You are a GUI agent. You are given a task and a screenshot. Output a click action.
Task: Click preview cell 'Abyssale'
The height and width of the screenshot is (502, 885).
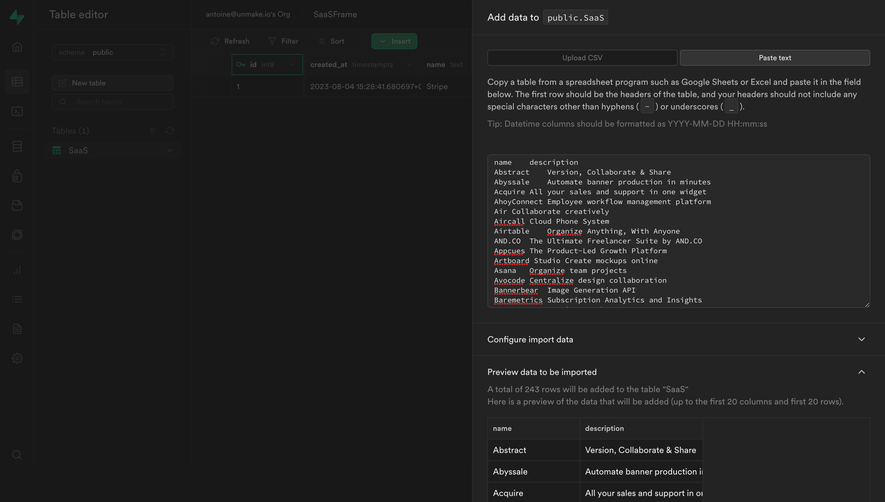pyautogui.click(x=533, y=472)
